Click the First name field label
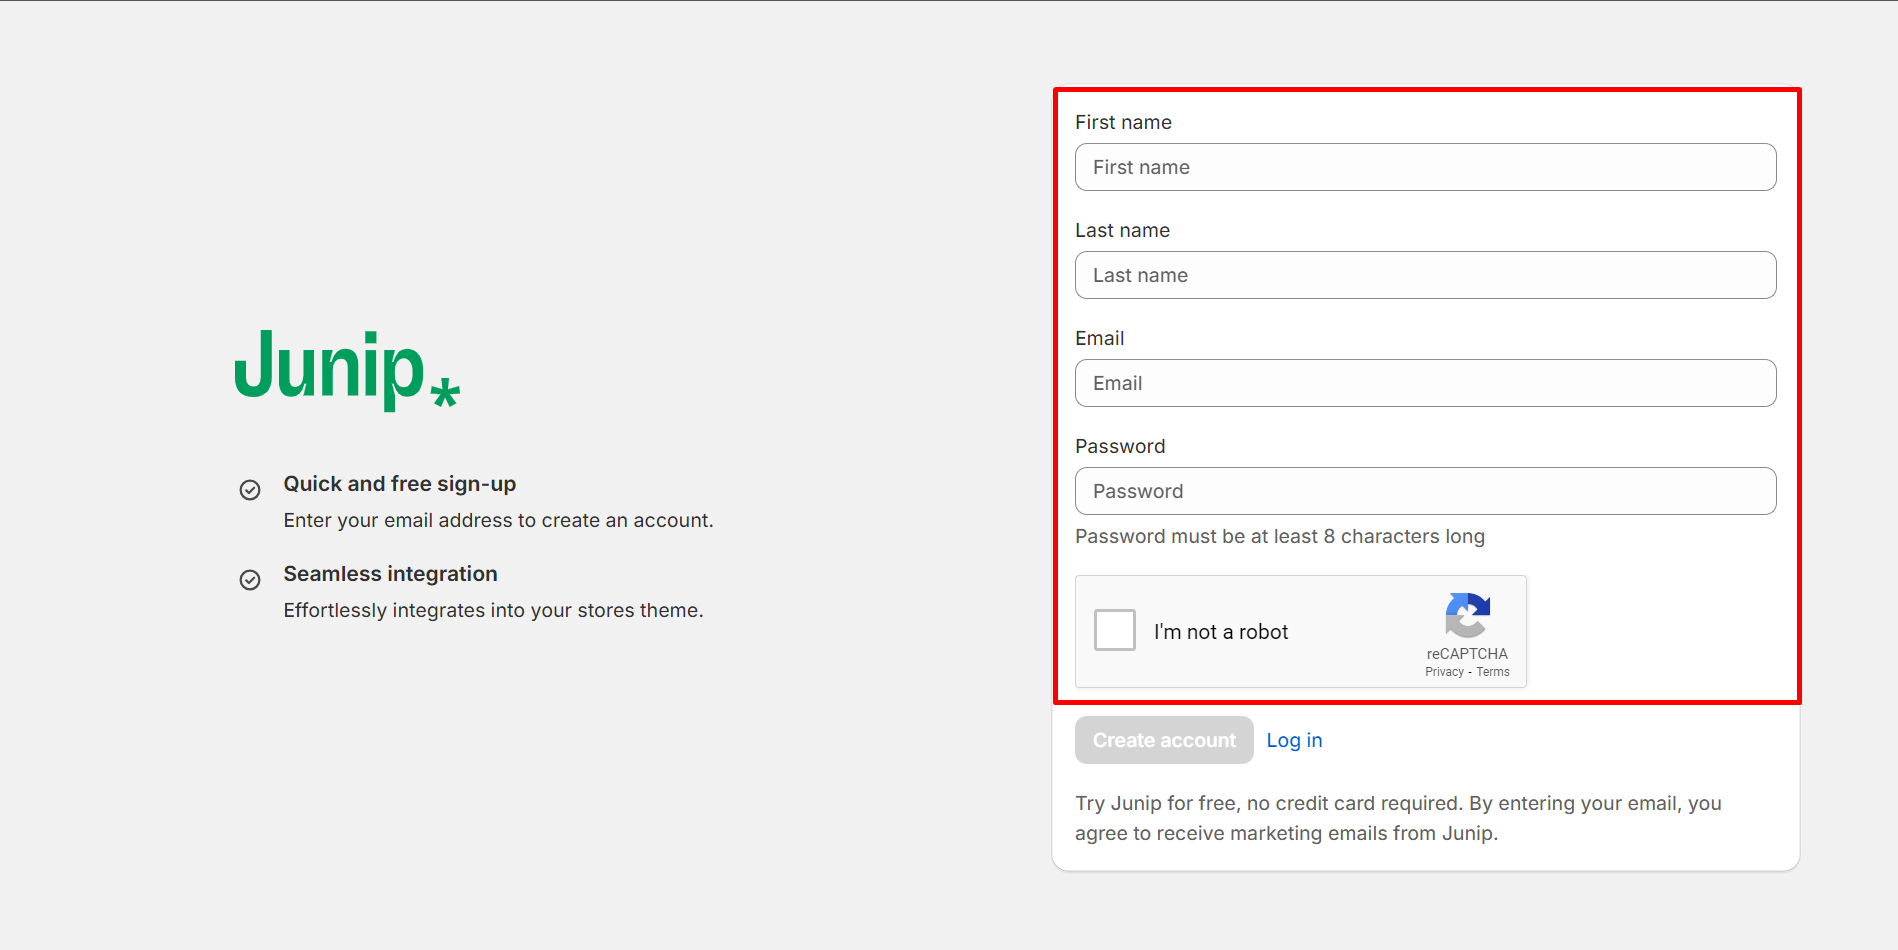The width and height of the screenshot is (1898, 950). [1122, 122]
